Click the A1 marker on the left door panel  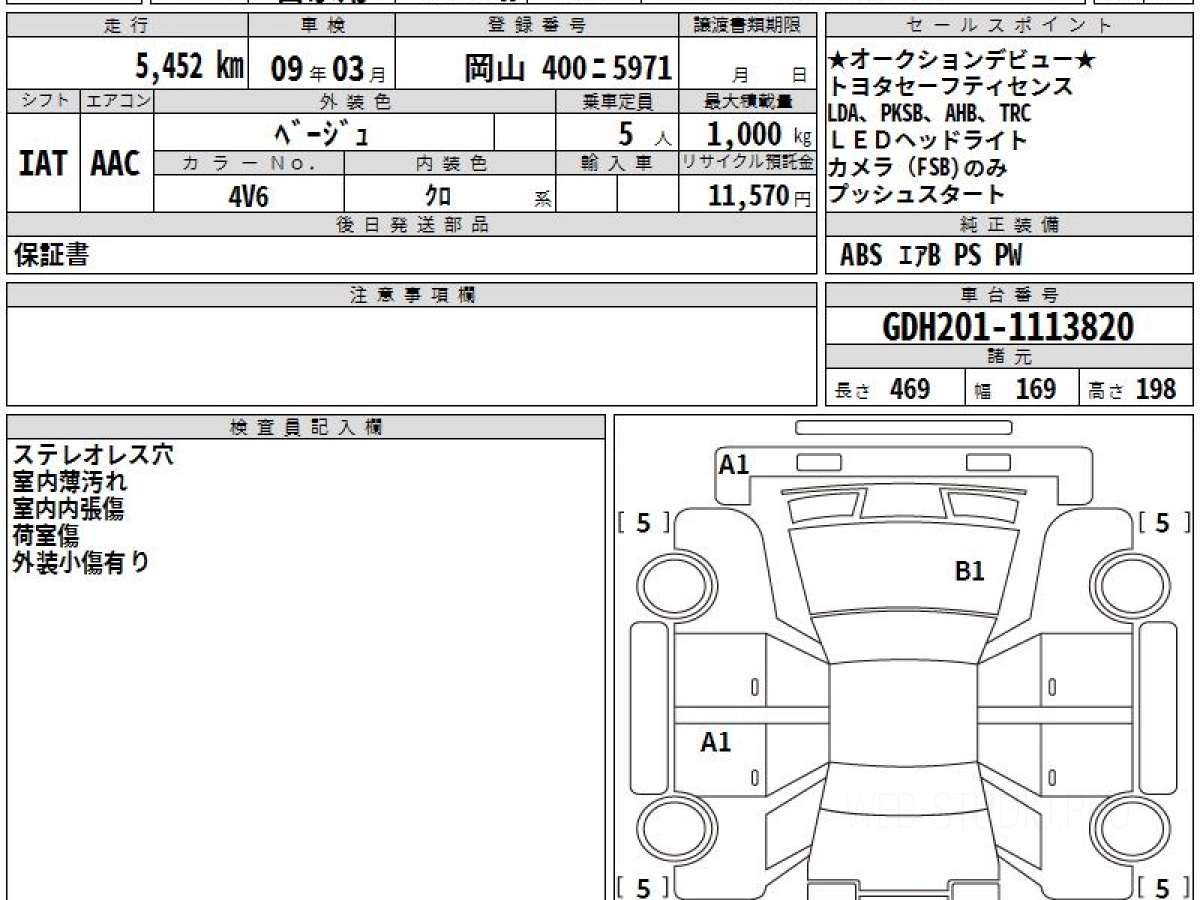[715, 742]
